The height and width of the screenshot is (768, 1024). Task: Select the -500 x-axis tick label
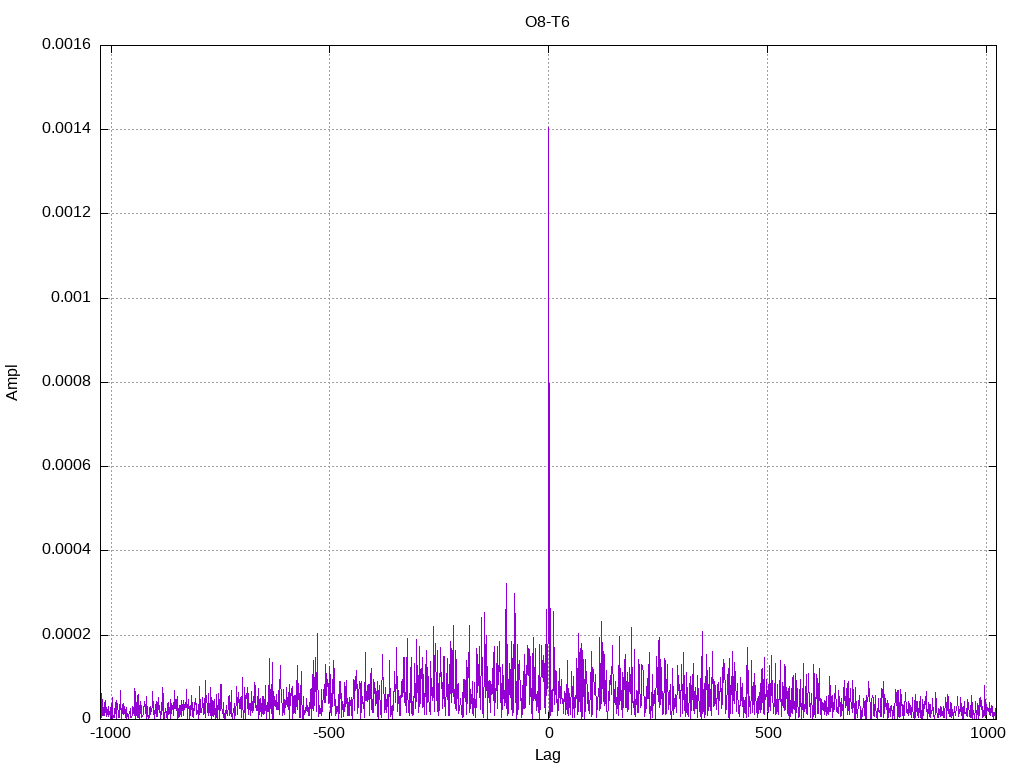(x=329, y=733)
